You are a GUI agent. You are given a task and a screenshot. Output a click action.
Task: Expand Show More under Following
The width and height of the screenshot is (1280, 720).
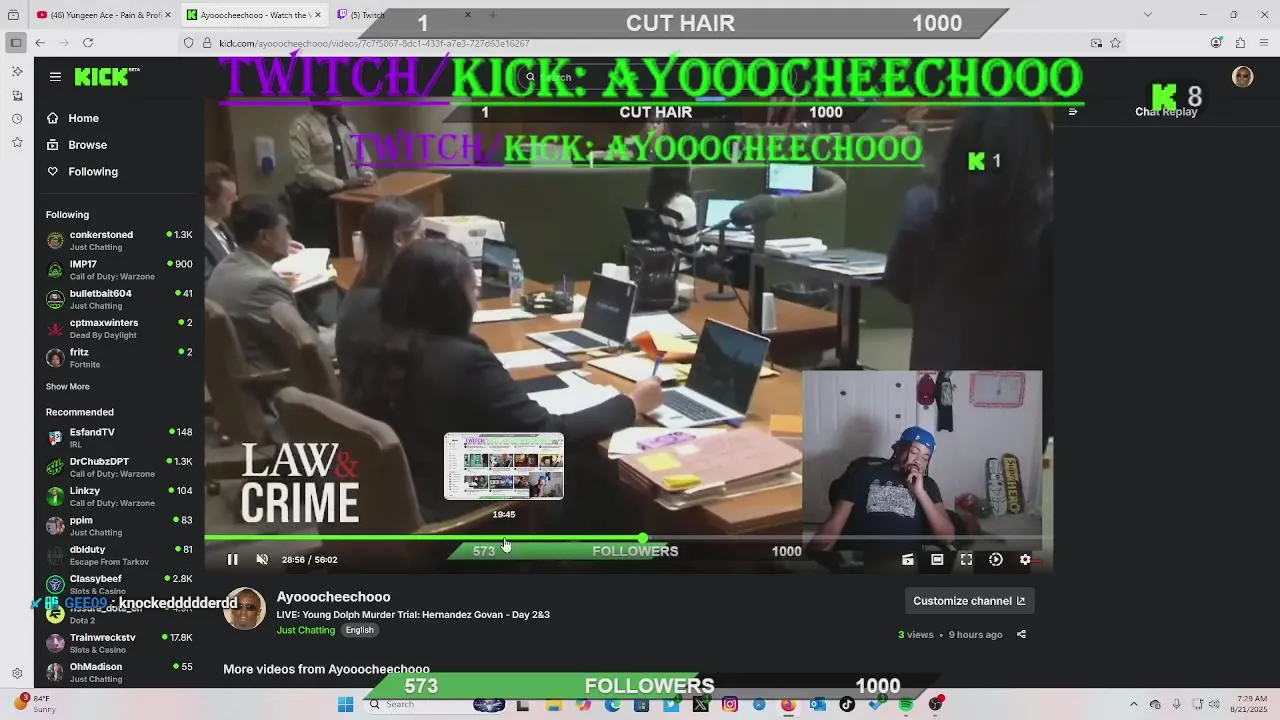point(67,387)
